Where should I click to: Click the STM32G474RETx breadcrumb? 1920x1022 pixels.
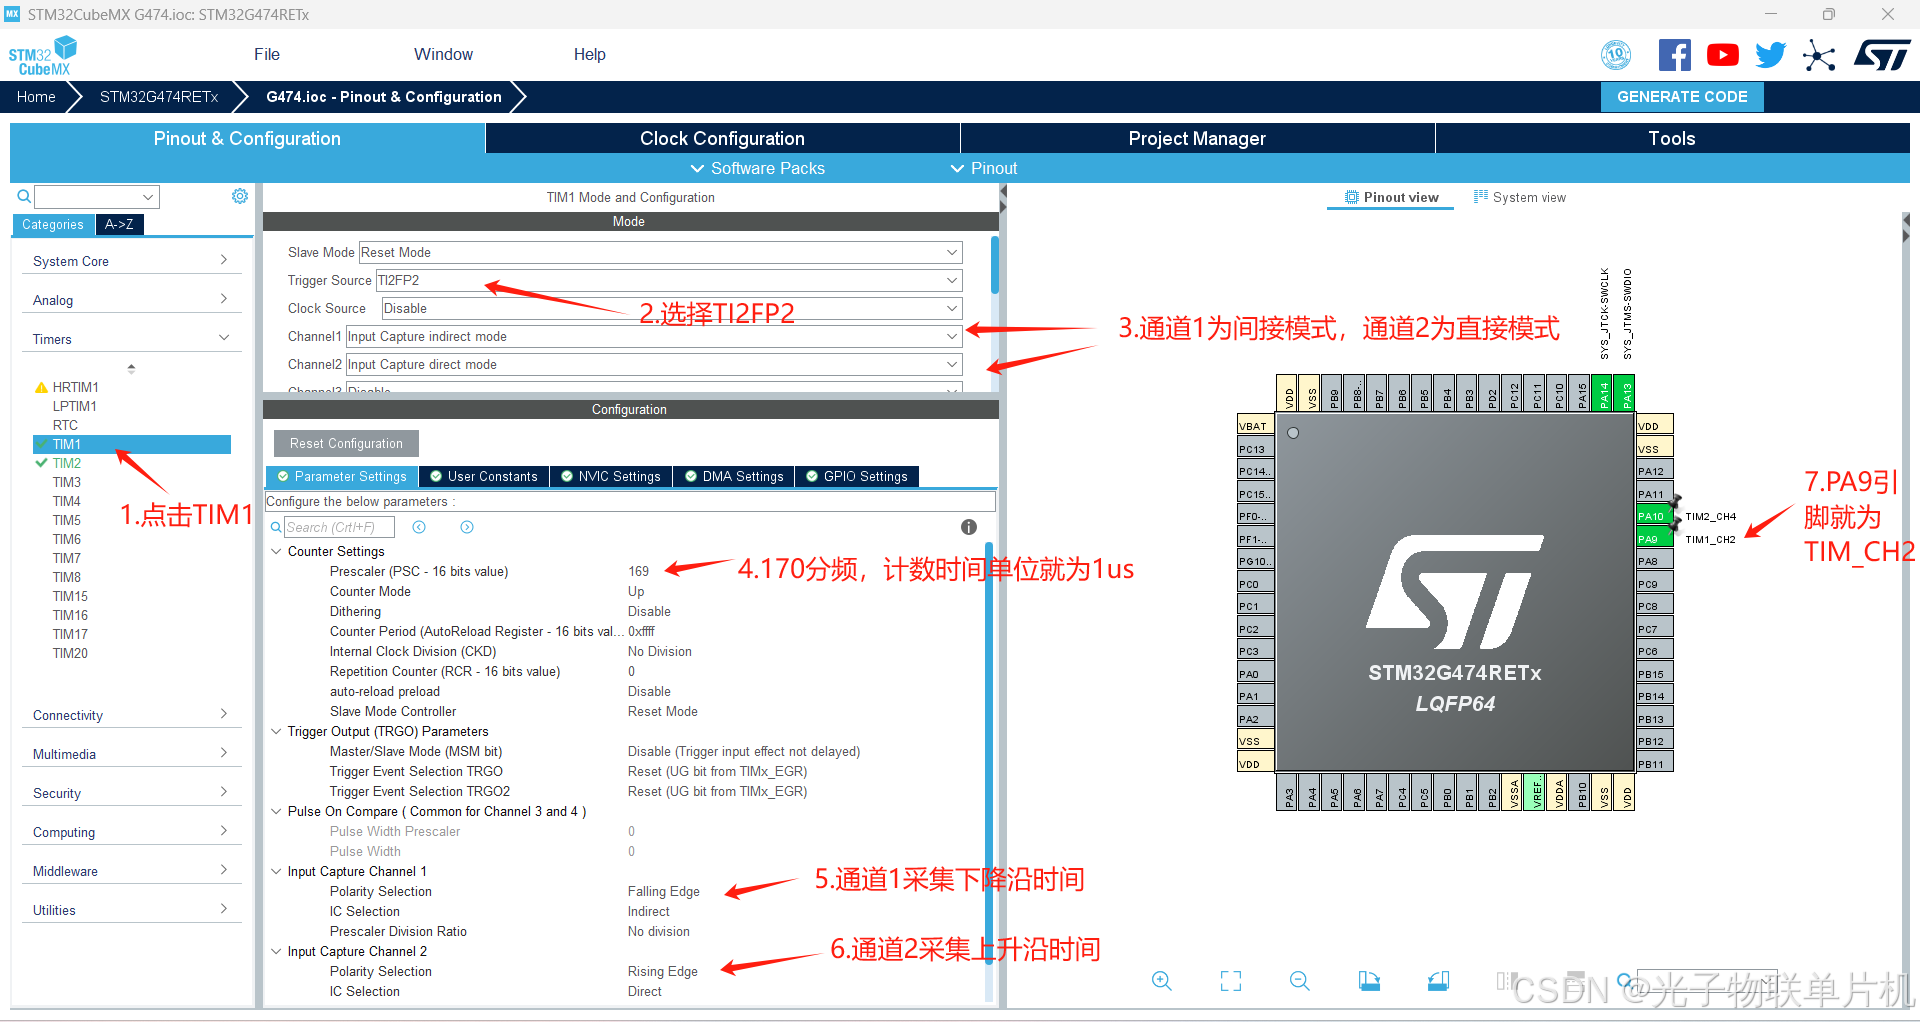[159, 97]
